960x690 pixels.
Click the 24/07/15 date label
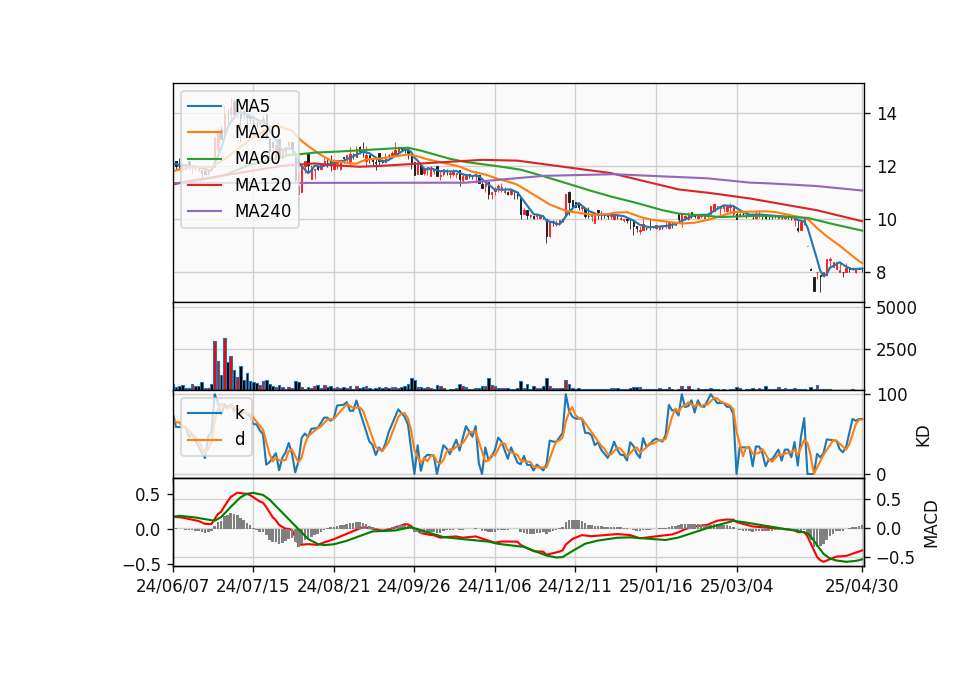253,586
